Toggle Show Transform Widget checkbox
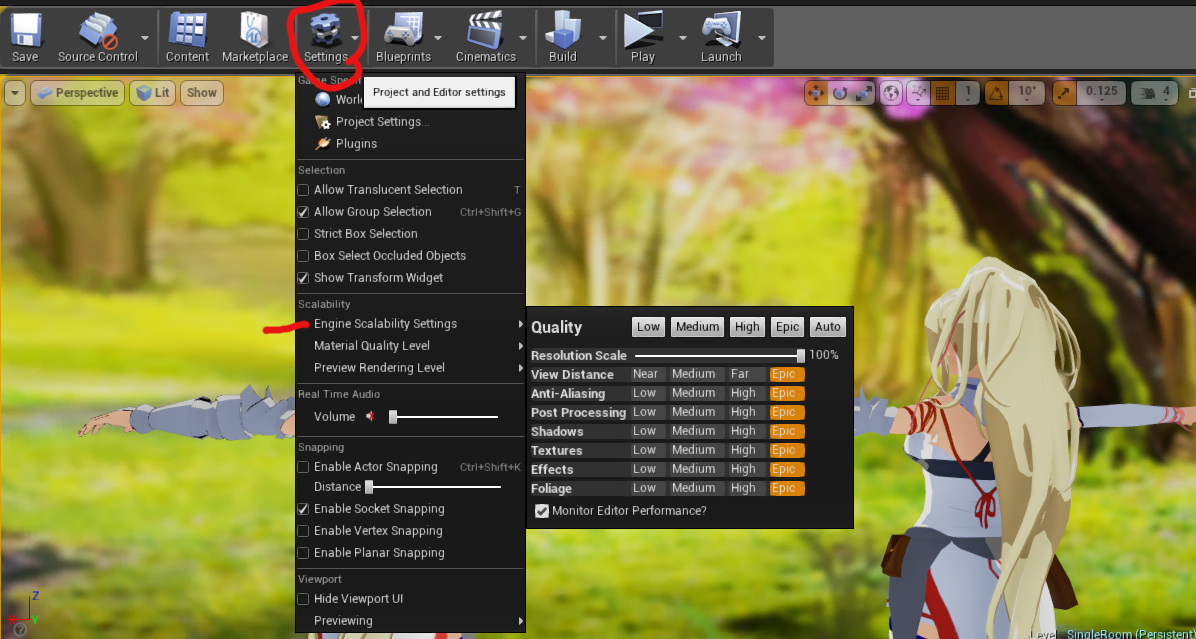This screenshot has height=639, width=1196. point(303,278)
